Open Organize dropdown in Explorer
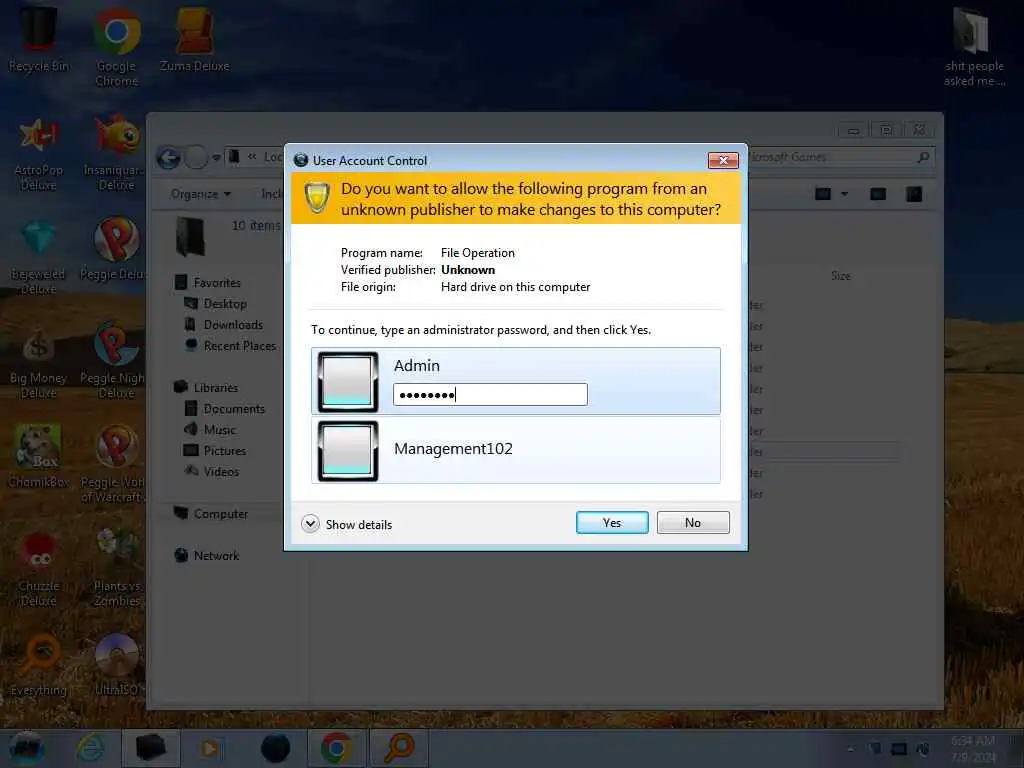 click(200, 194)
